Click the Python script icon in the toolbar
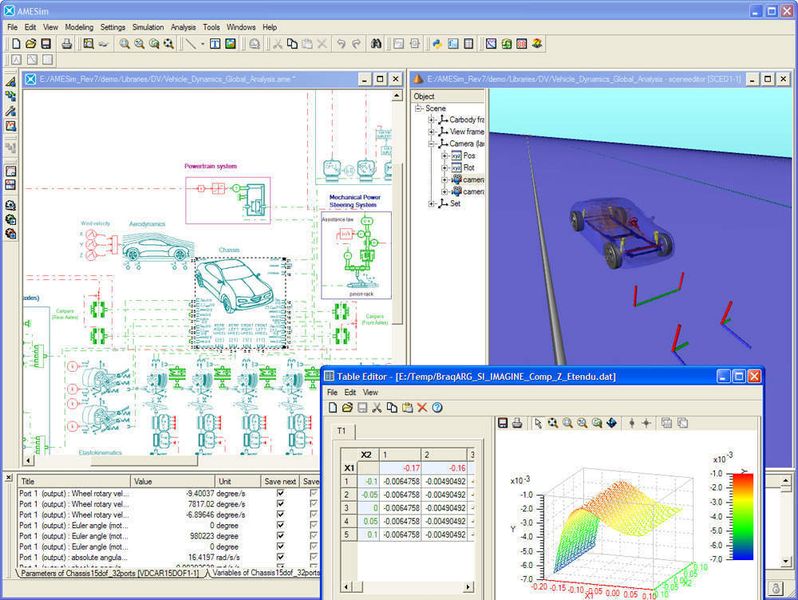The image size is (798, 600). coord(437,44)
